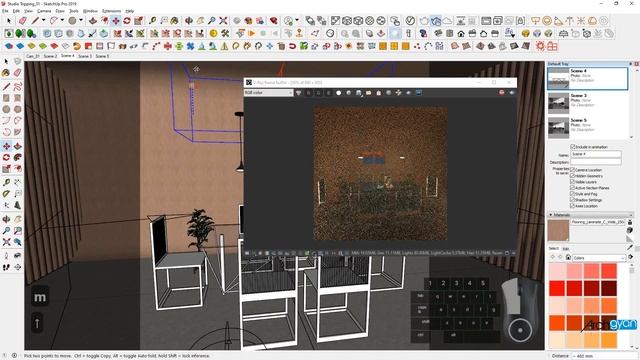
Task: Click the Rotate tool in left toolbar
Action: [6, 157]
